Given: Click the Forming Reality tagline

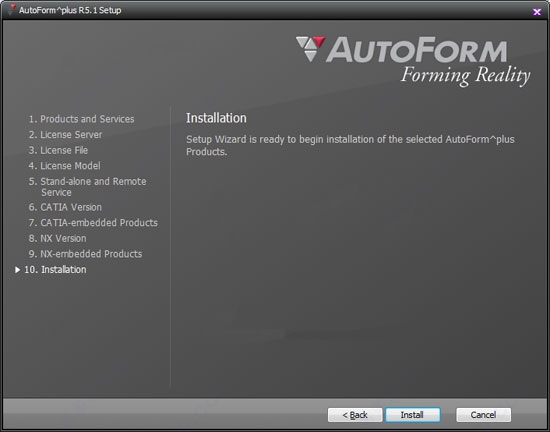Looking at the screenshot, I should pos(465,76).
